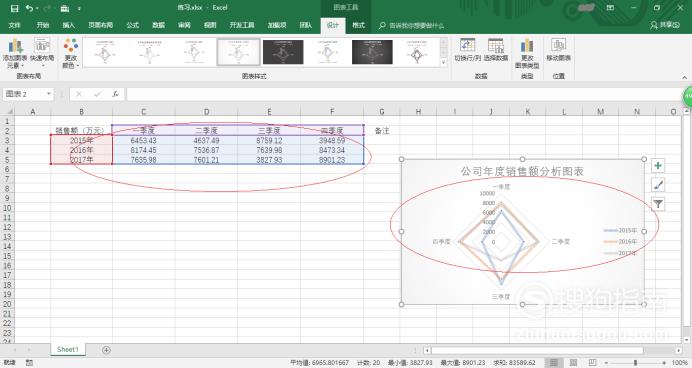692x368 pixels.
Task: Click Change Chart Type (更改图表类型)
Action: [x=527, y=53]
